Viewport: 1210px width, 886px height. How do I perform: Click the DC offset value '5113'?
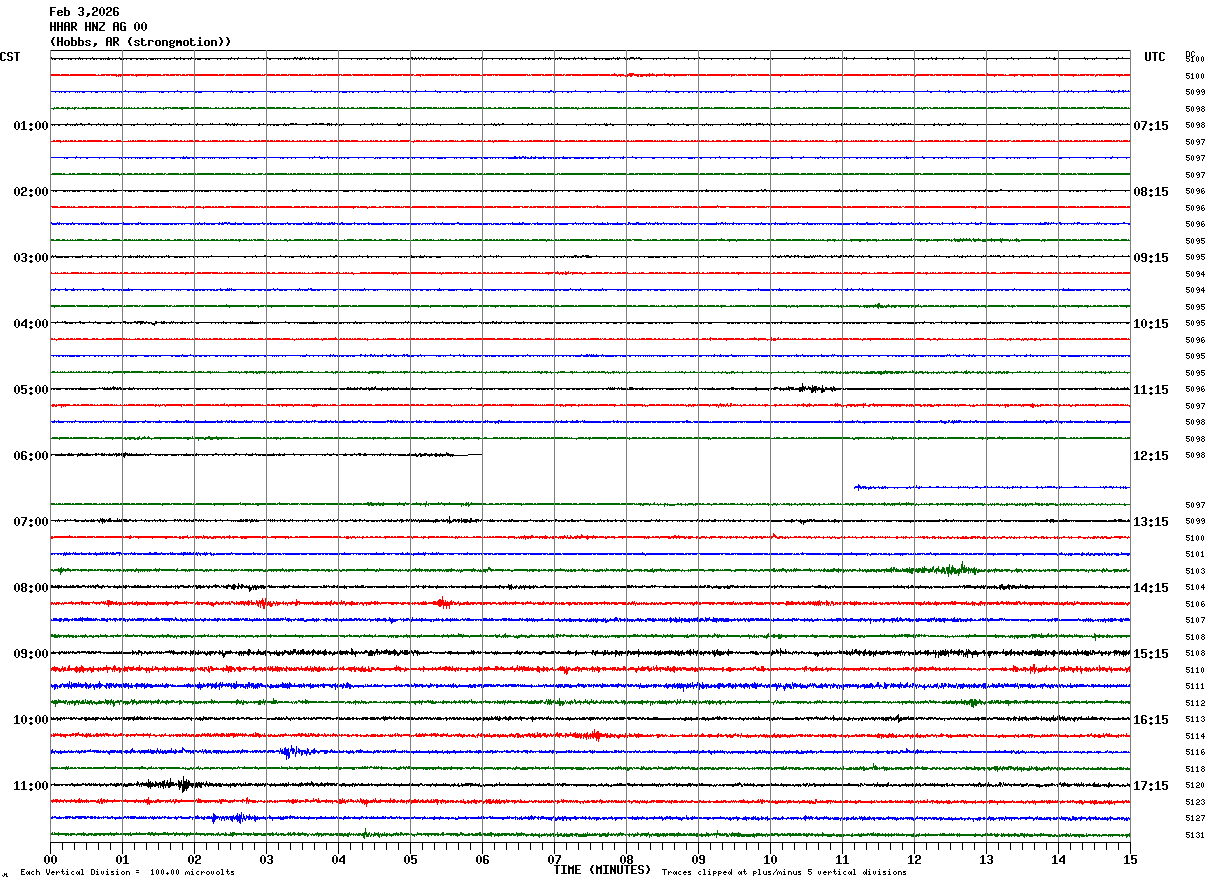click(1195, 720)
